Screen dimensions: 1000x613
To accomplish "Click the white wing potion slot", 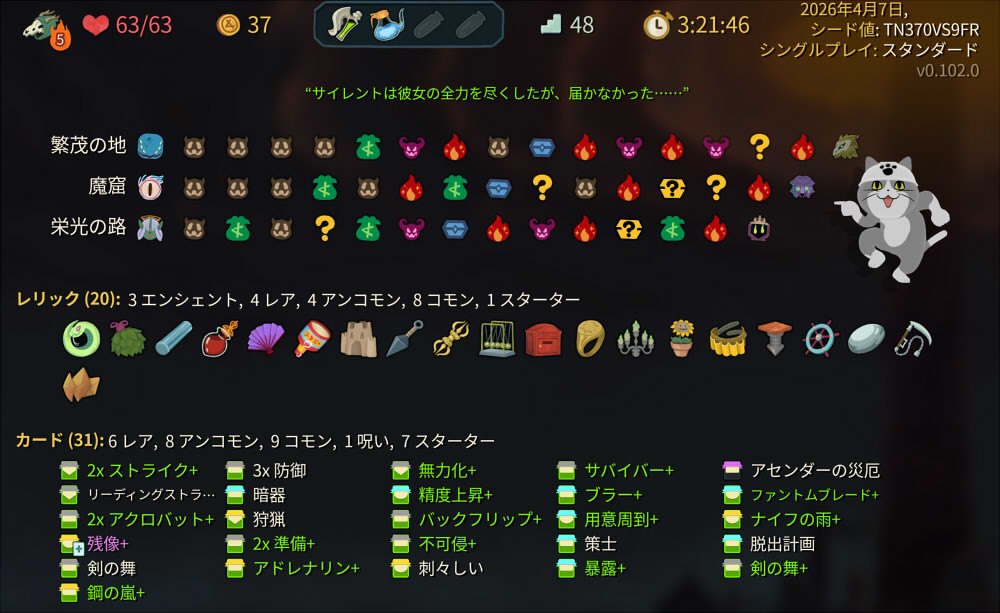I will click(x=344, y=24).
